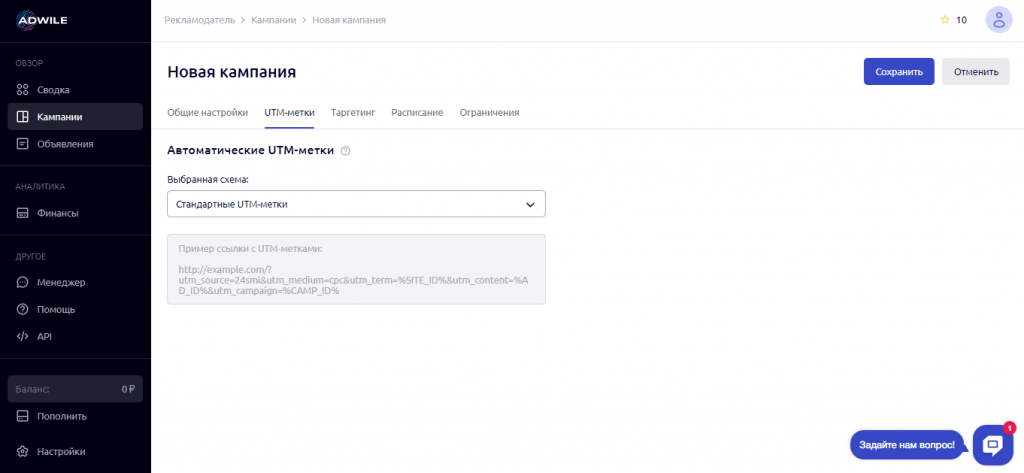Screen dimensions: 1024x473
Task: Click the help icon beside Автоматические UTM-метки
Action: pos(346,151)
